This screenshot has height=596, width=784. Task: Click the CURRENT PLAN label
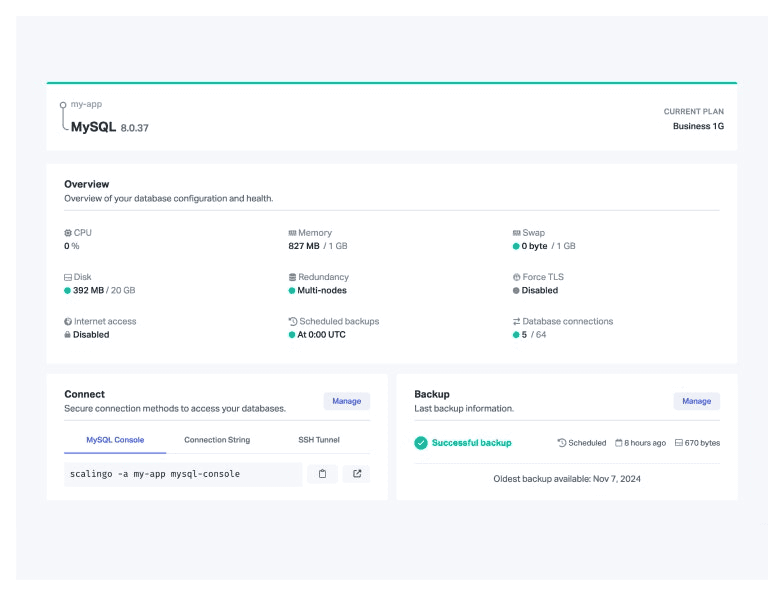[694, 112]
